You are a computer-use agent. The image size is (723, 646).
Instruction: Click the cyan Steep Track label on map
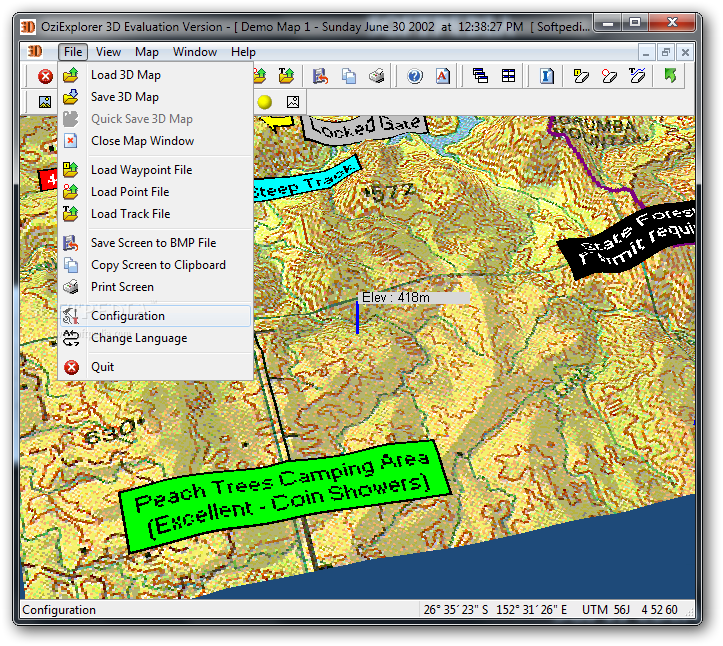[x=306, y=180]
